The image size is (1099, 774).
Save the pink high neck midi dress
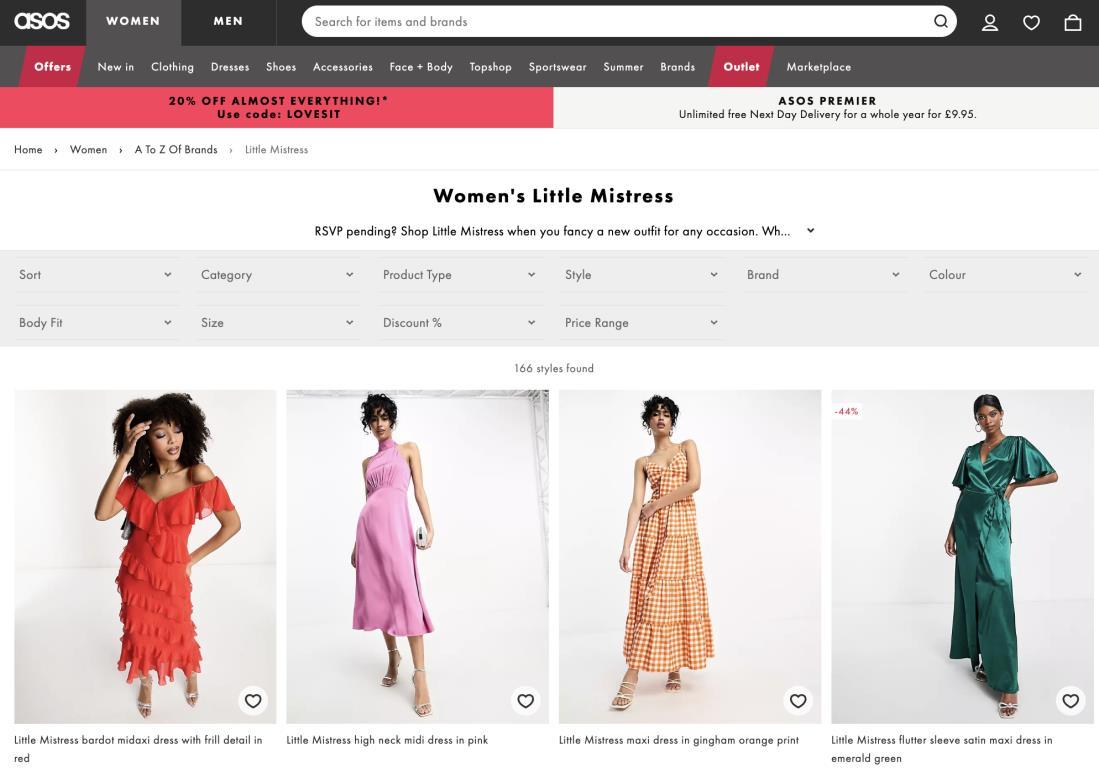click(526, 700)
